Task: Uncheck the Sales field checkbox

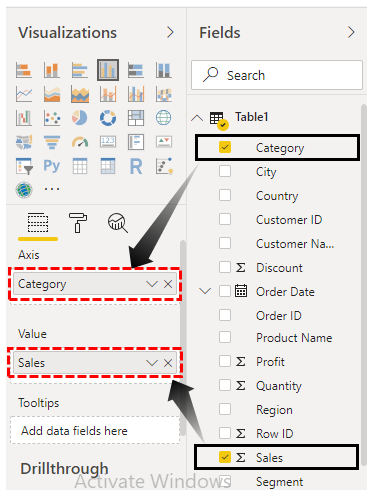Action: (225, 457)
